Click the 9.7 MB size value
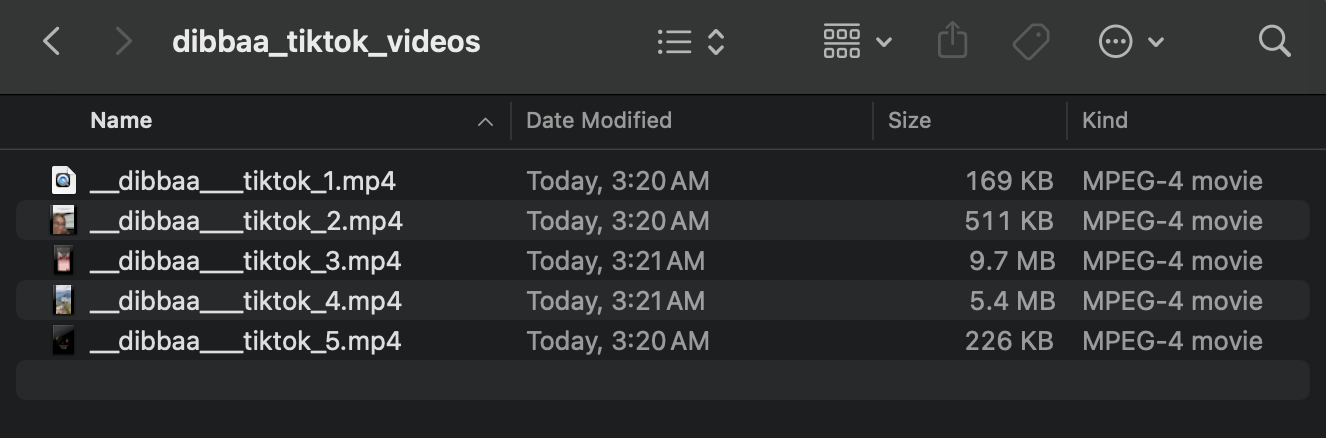This screenshot has height=438, width=1326. pos(1011,261)
